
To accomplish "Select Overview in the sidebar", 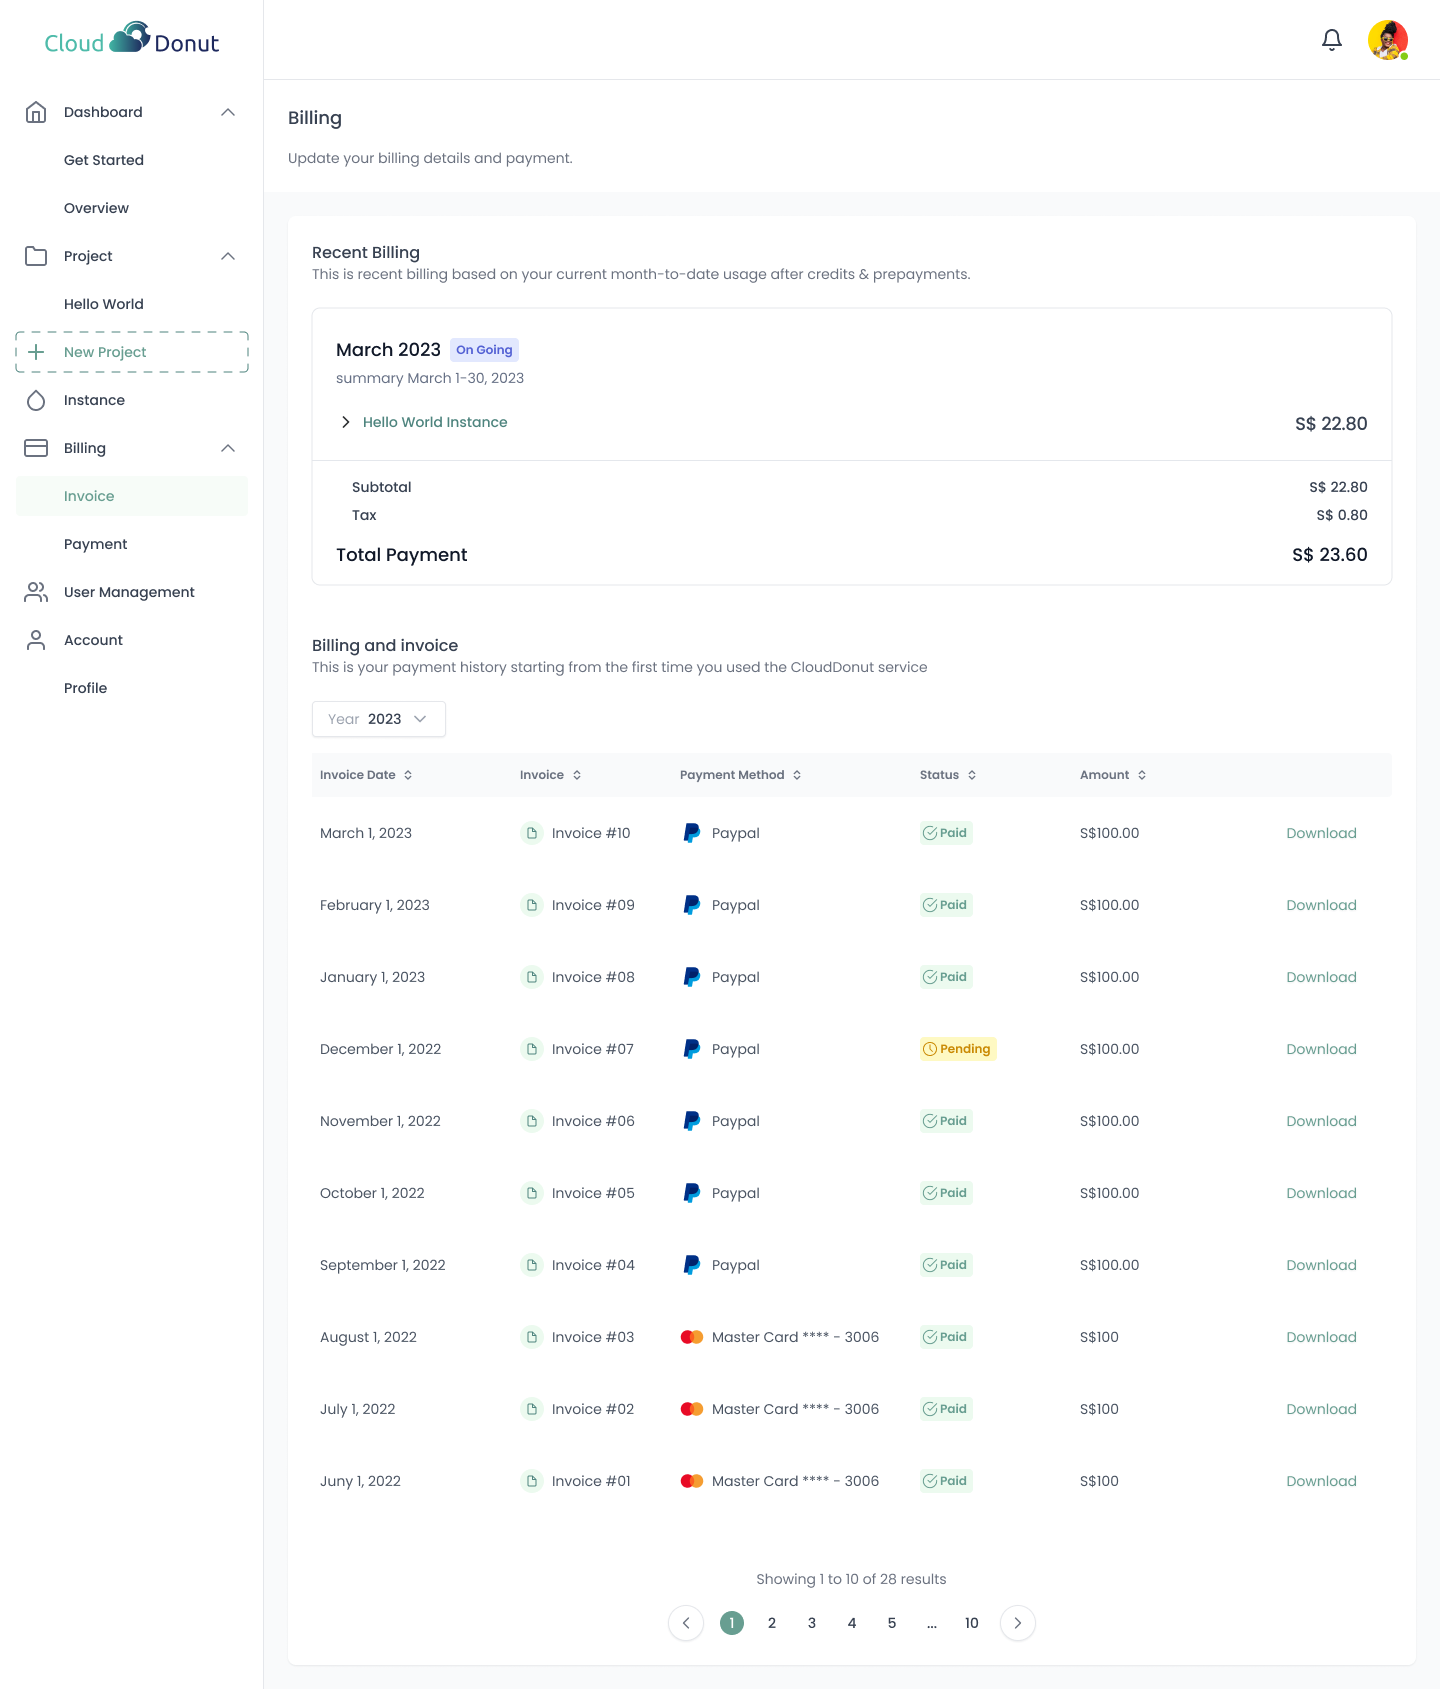I will tap(96, 208).
